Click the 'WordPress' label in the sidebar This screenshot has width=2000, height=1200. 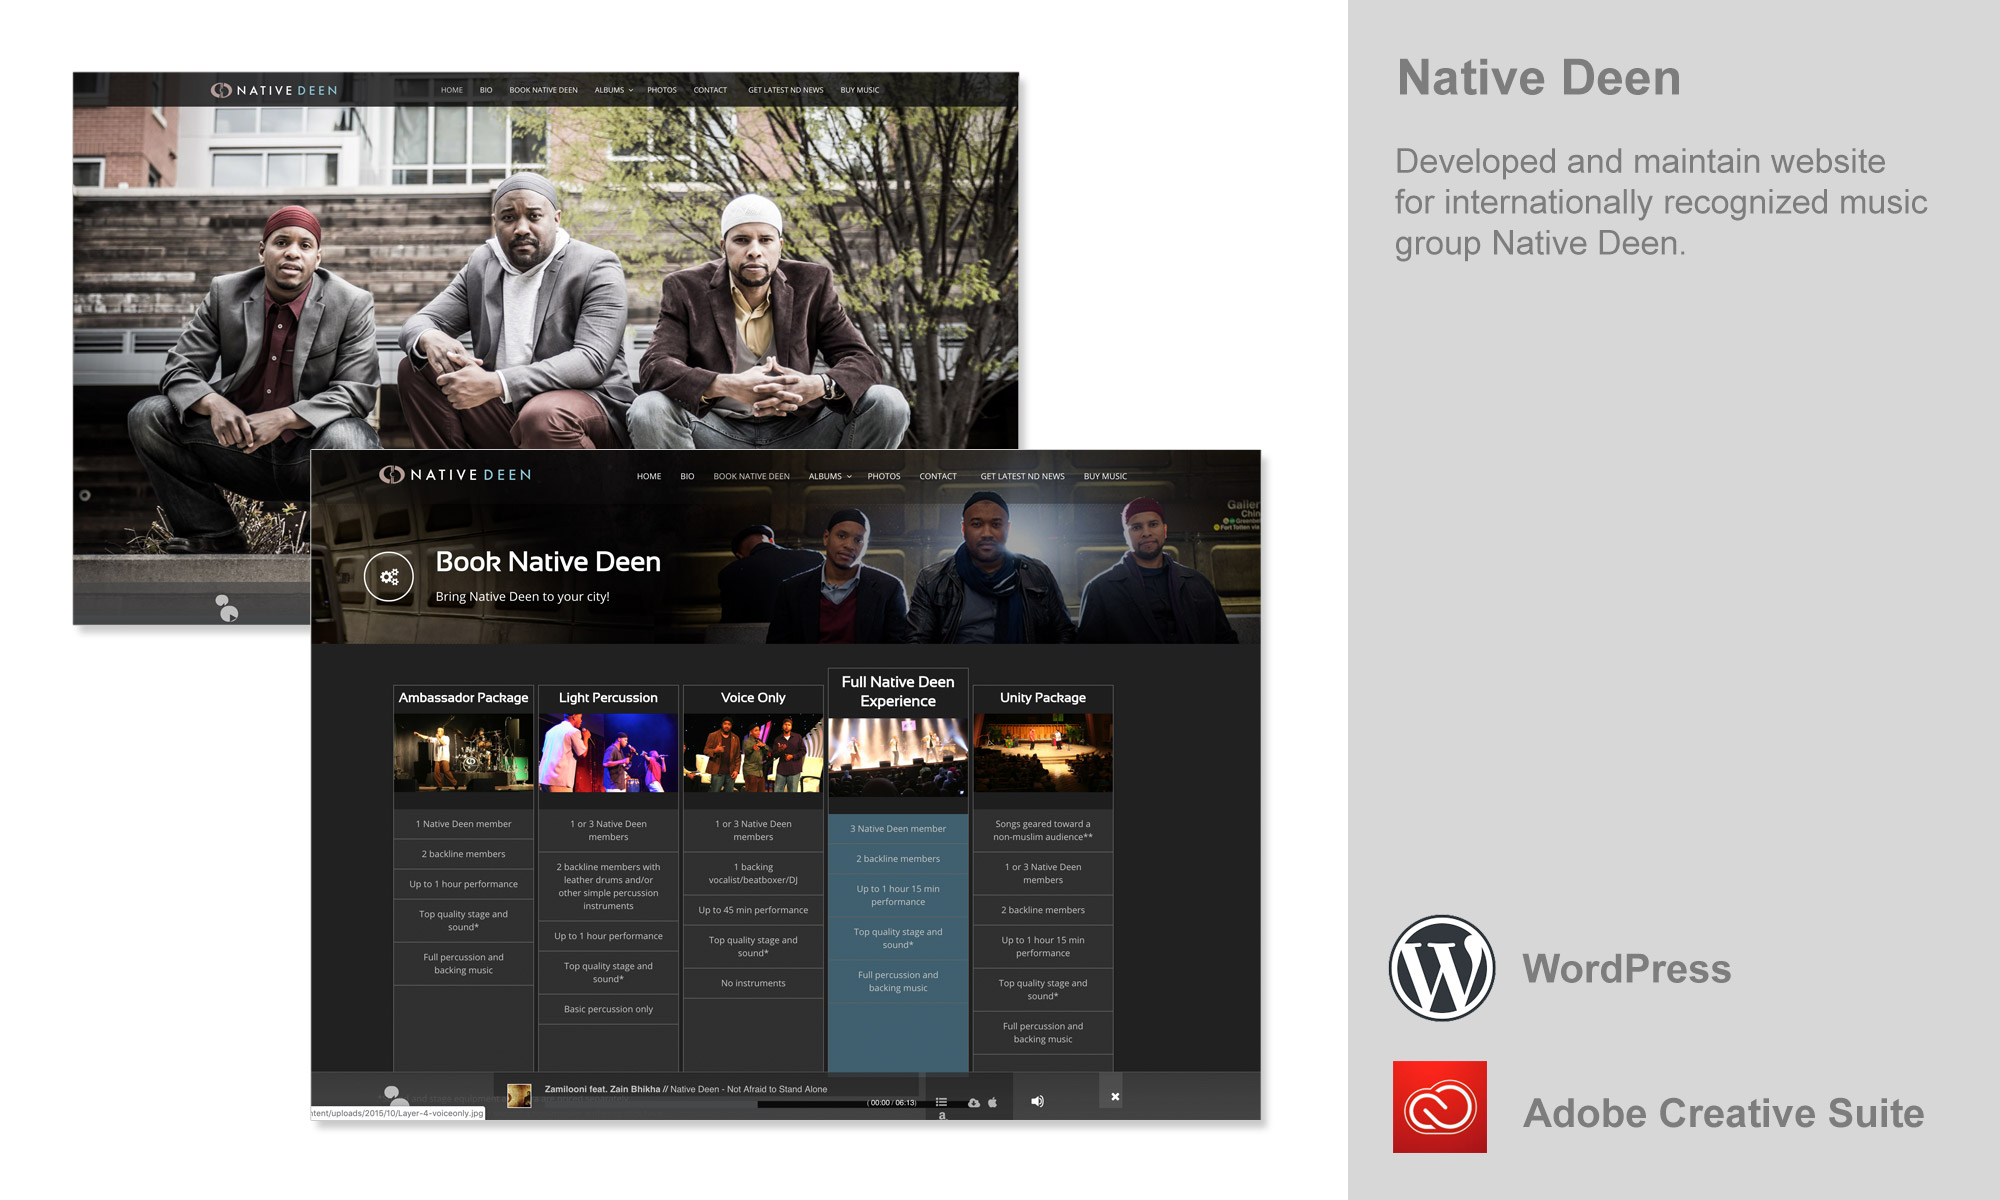click(x=1627, y=969)
